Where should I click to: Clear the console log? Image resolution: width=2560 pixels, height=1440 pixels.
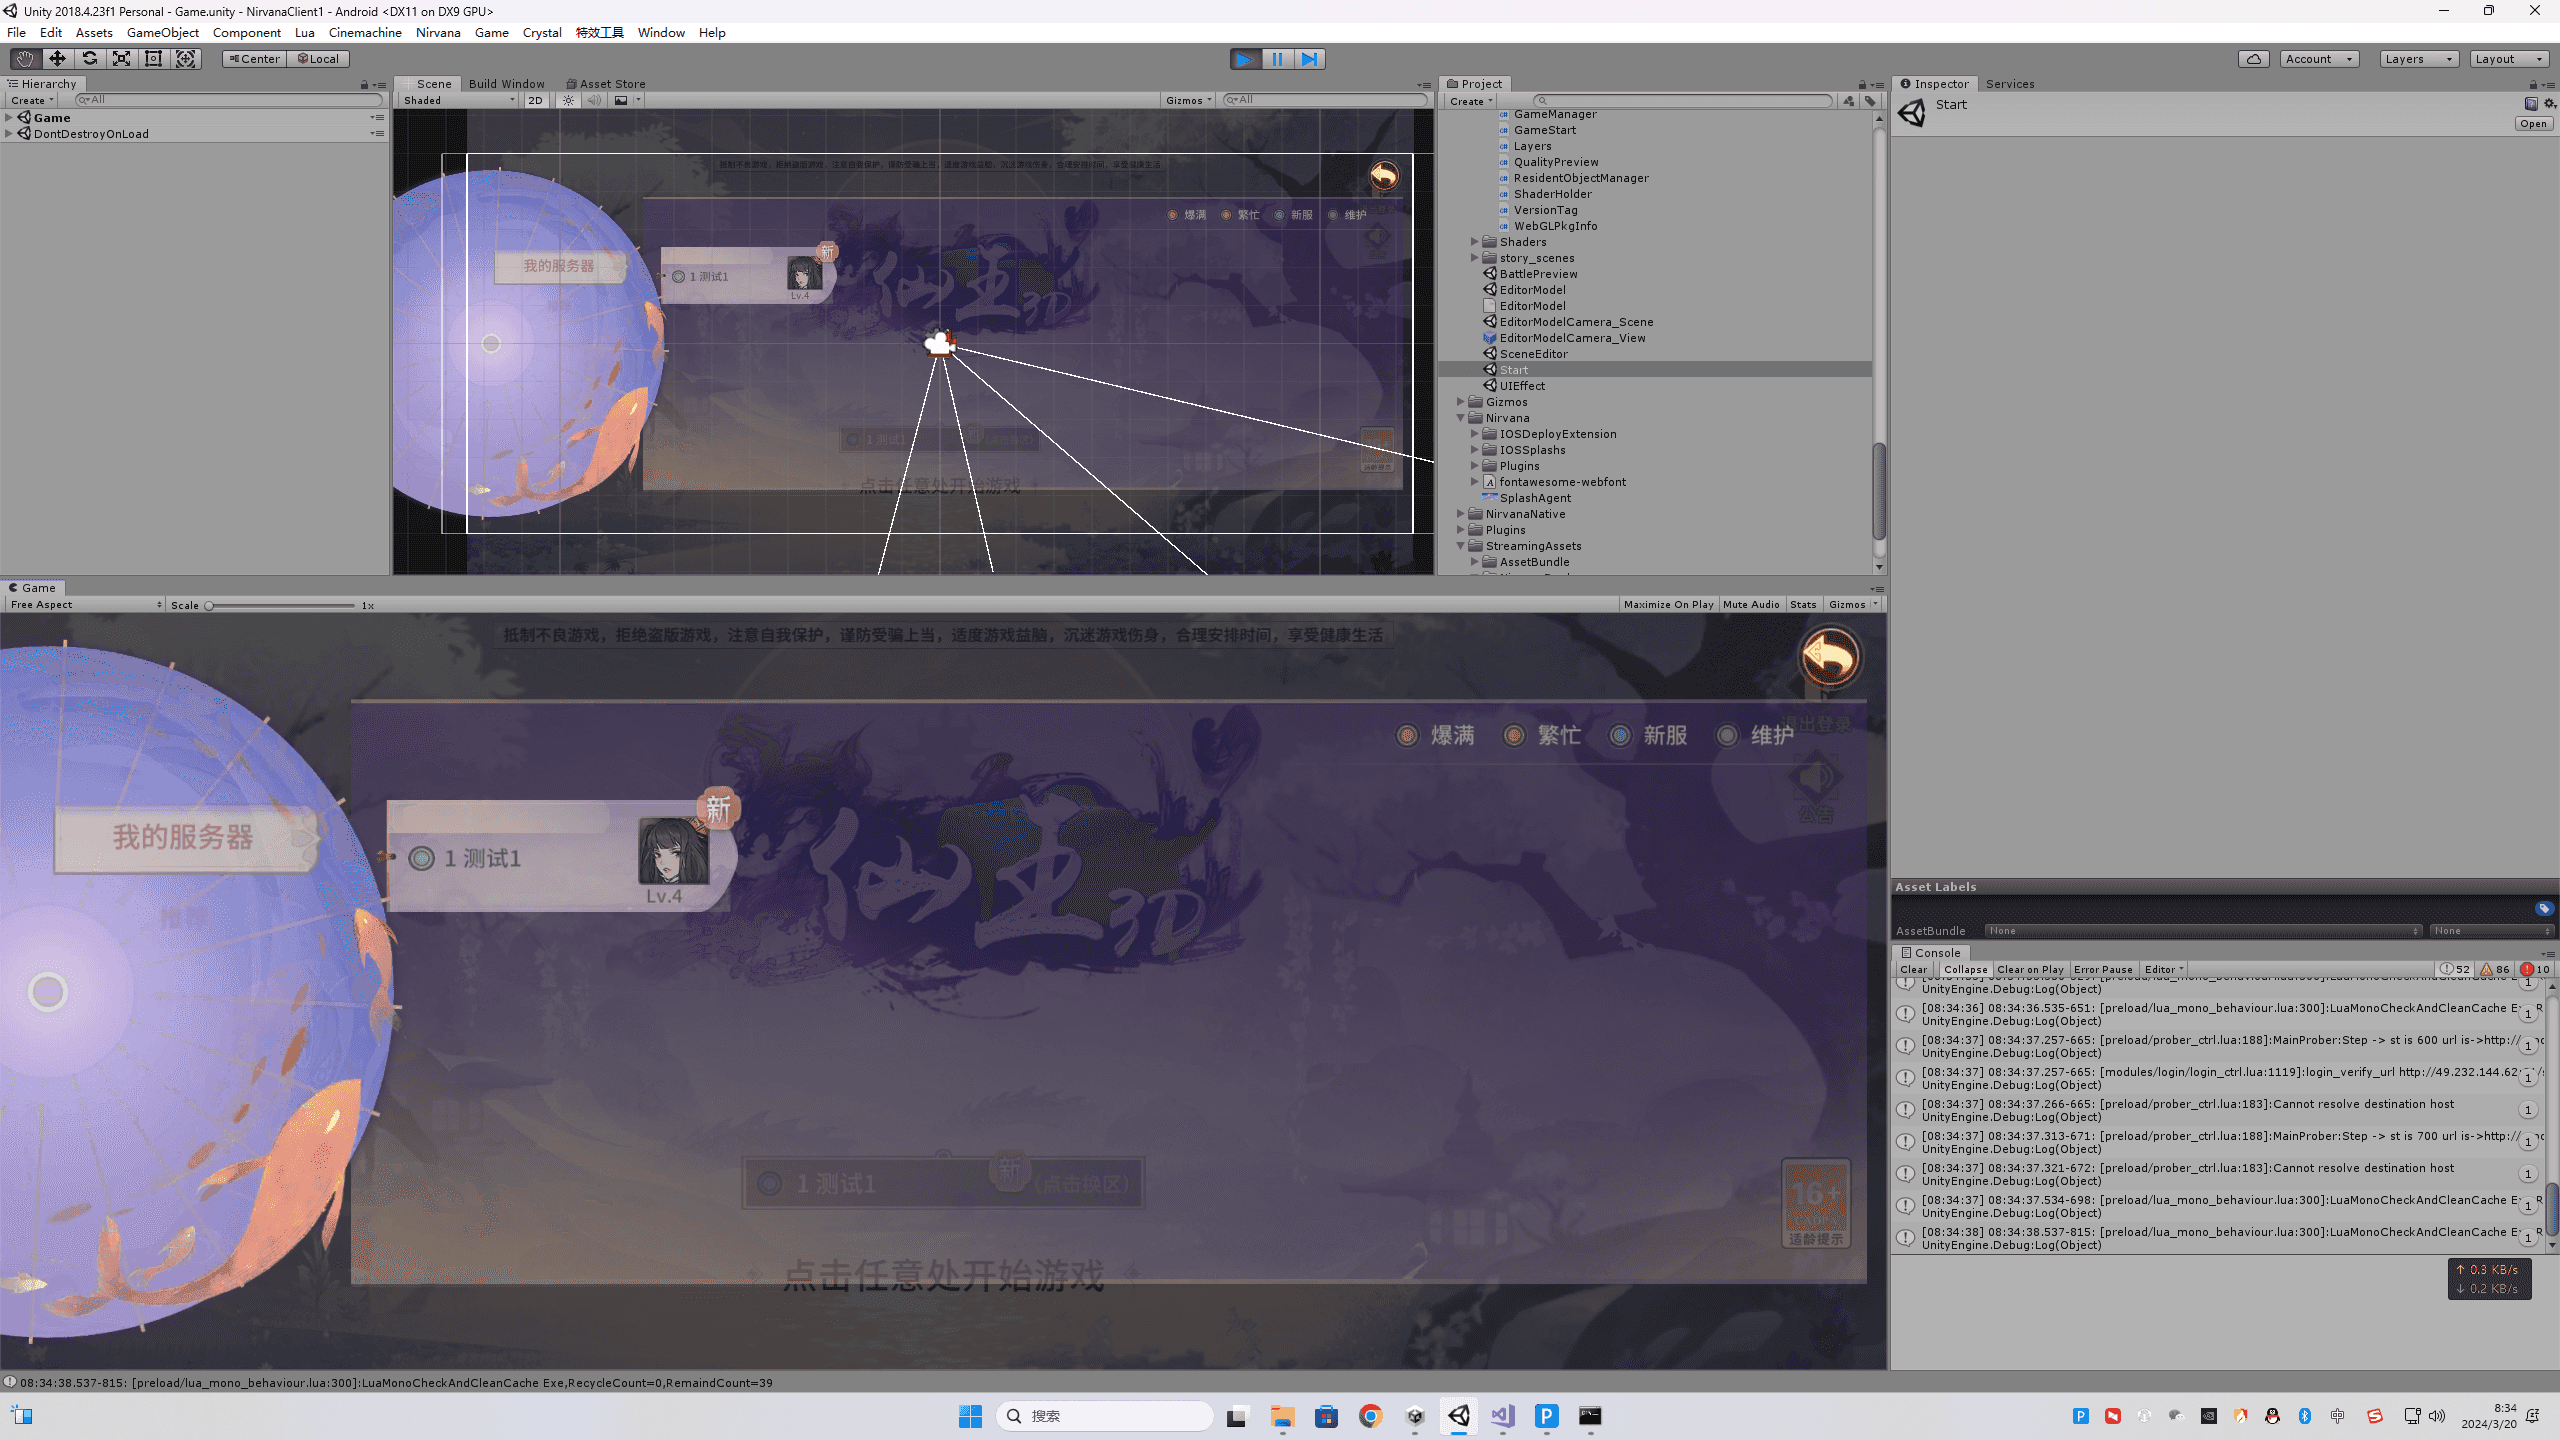pyautogui.click(x=1913, y=969)
